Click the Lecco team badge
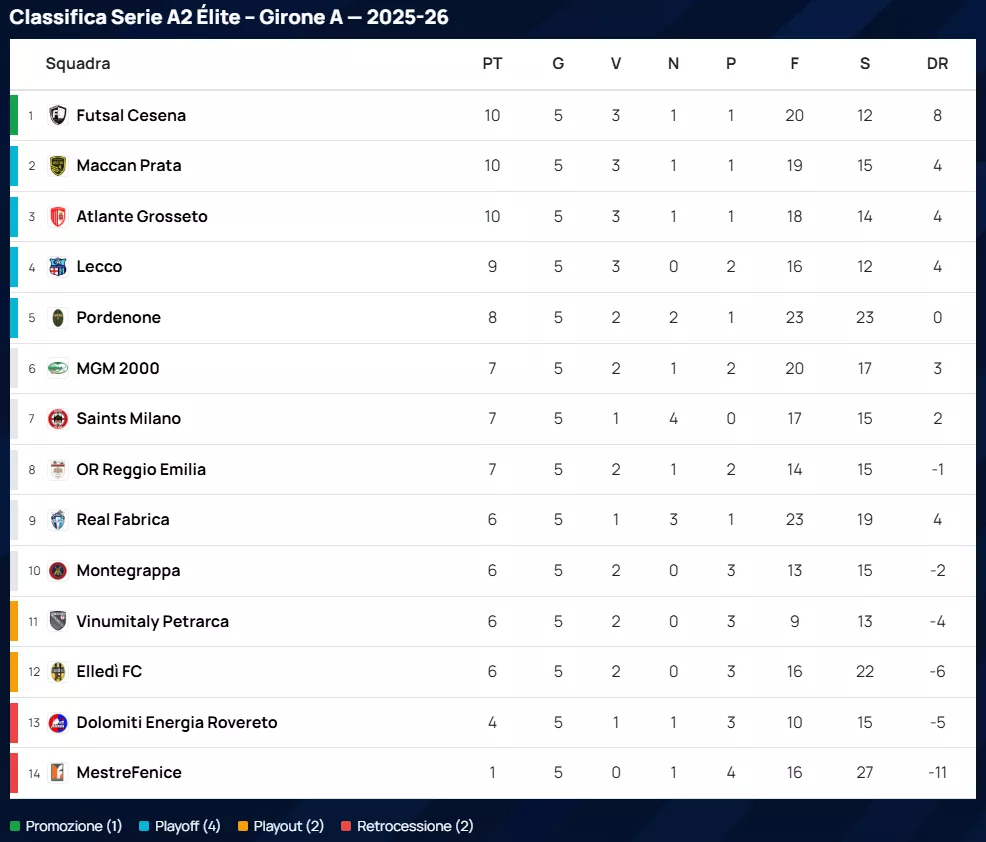Image resolution: width=986 pixels, height=842 pixels. [x=58, y=267]
